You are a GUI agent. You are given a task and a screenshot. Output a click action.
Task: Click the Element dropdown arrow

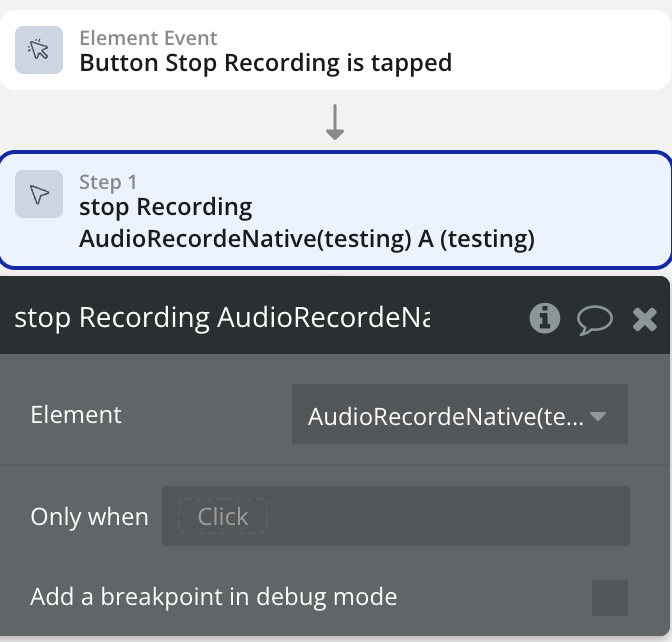[599, 415]
